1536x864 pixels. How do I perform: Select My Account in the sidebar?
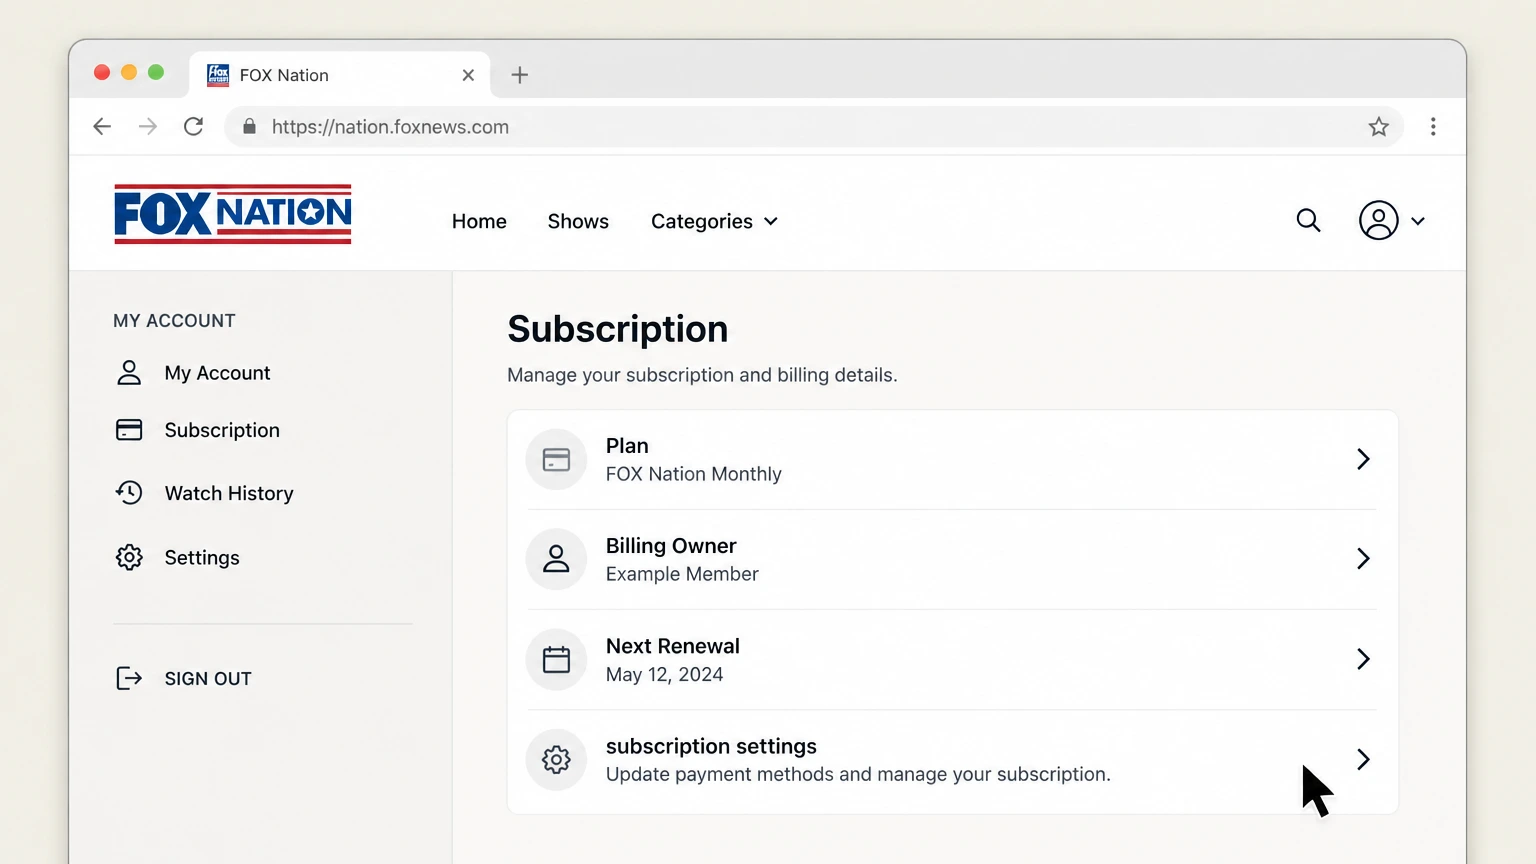click(217, 373)
